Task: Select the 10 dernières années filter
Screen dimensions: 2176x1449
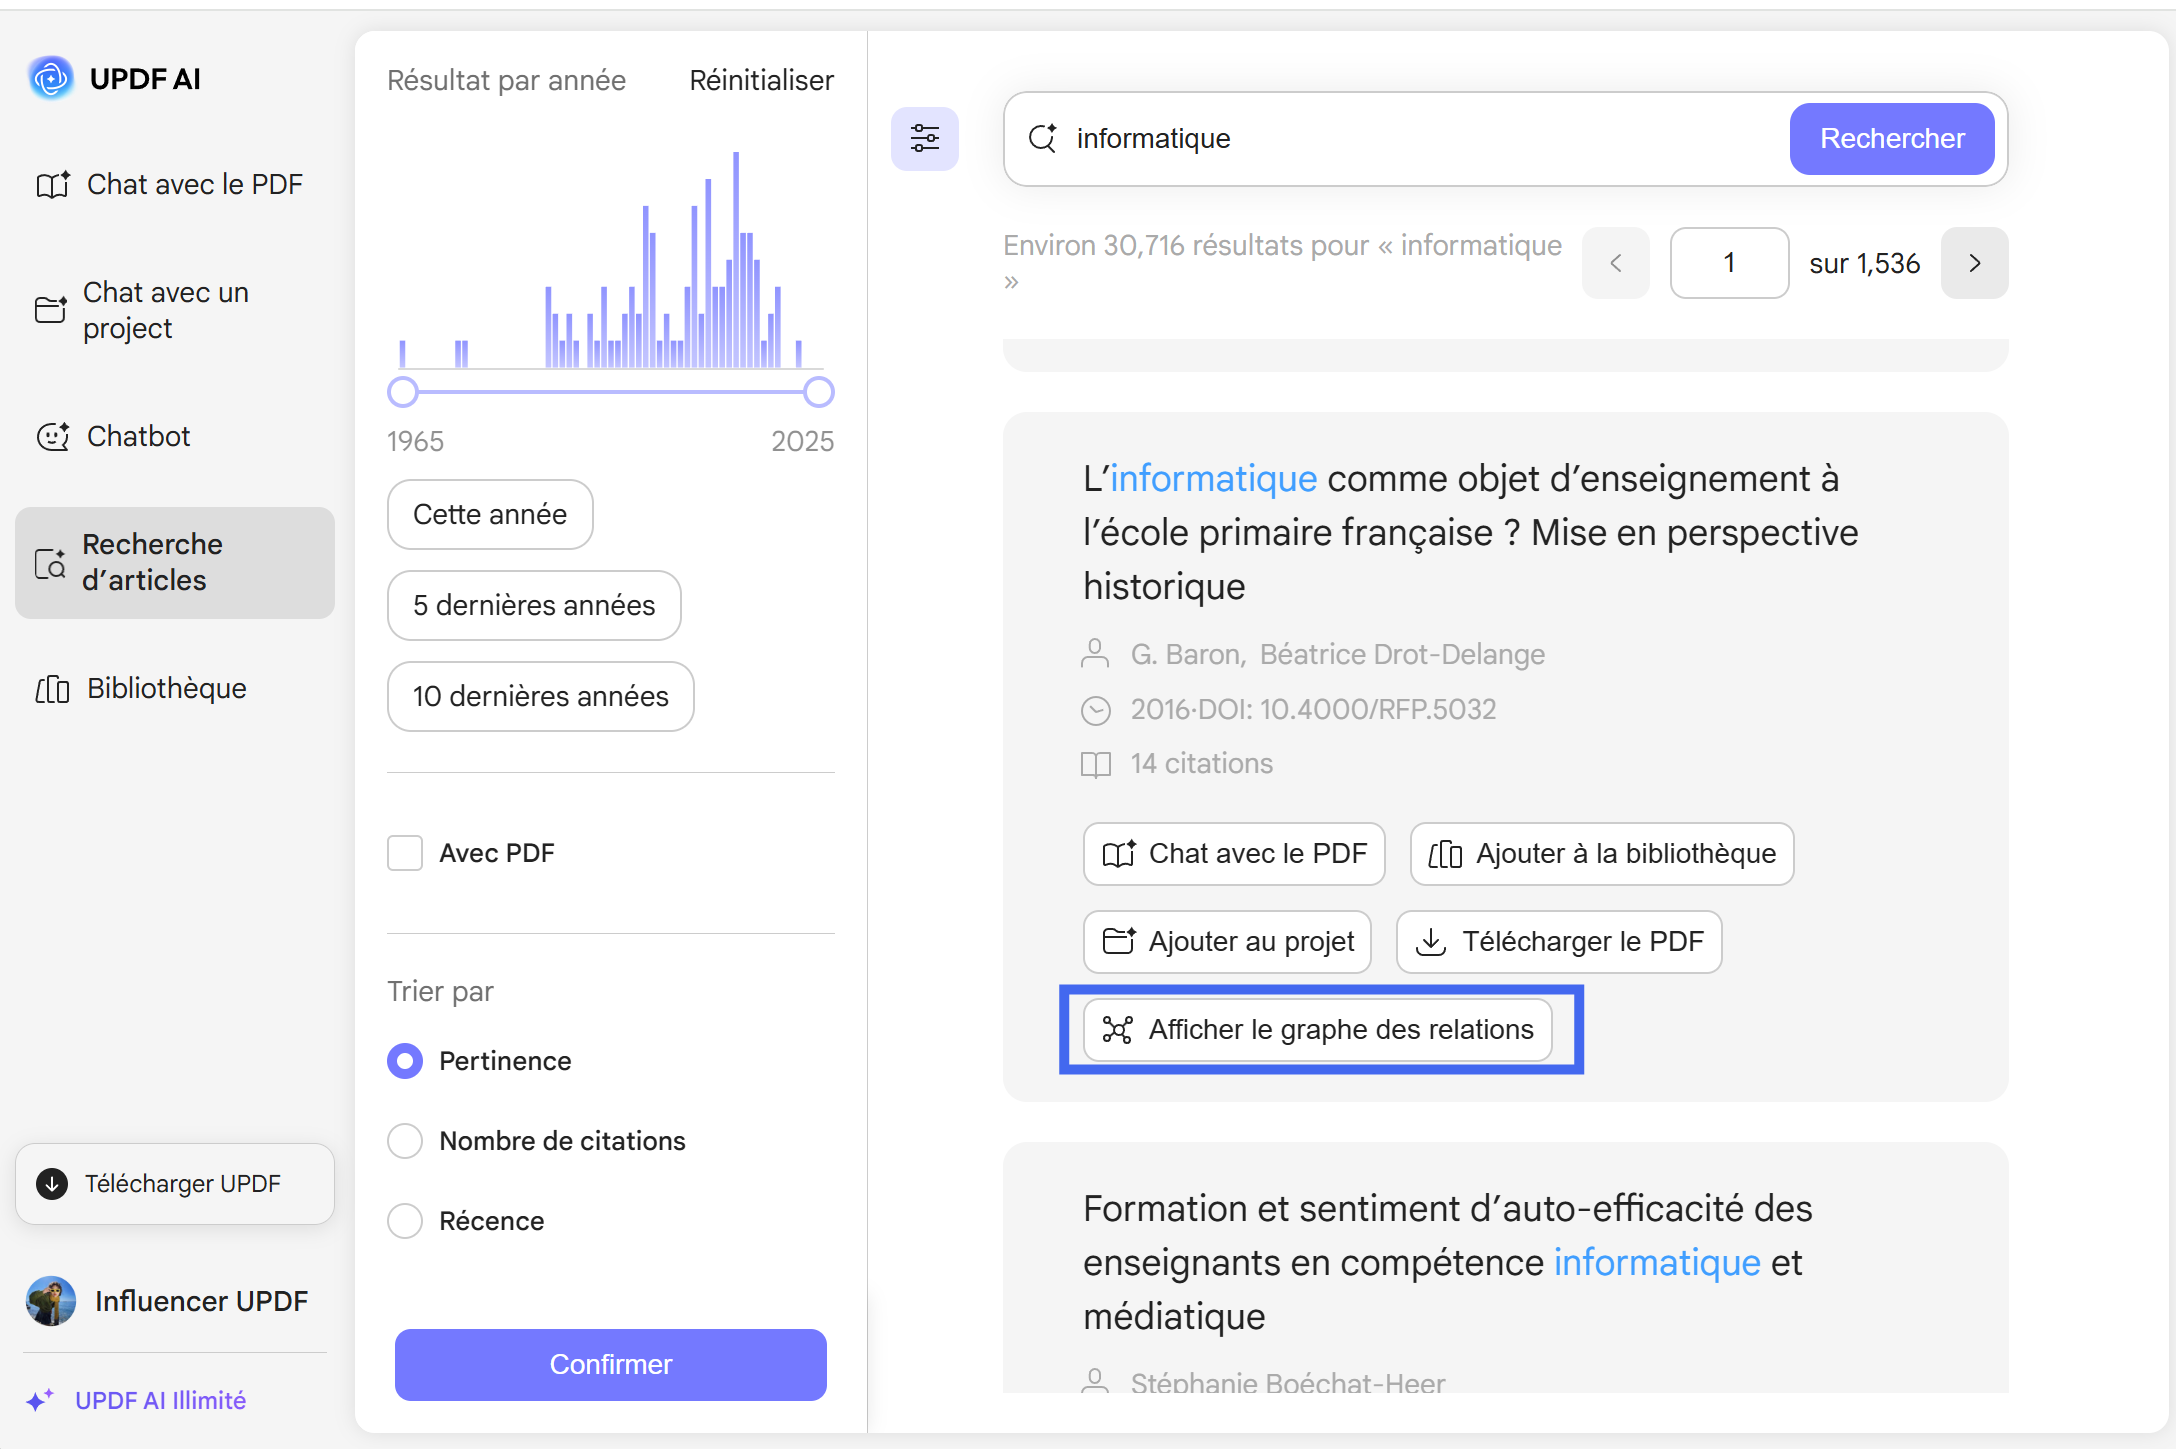Action: (541, 697)
